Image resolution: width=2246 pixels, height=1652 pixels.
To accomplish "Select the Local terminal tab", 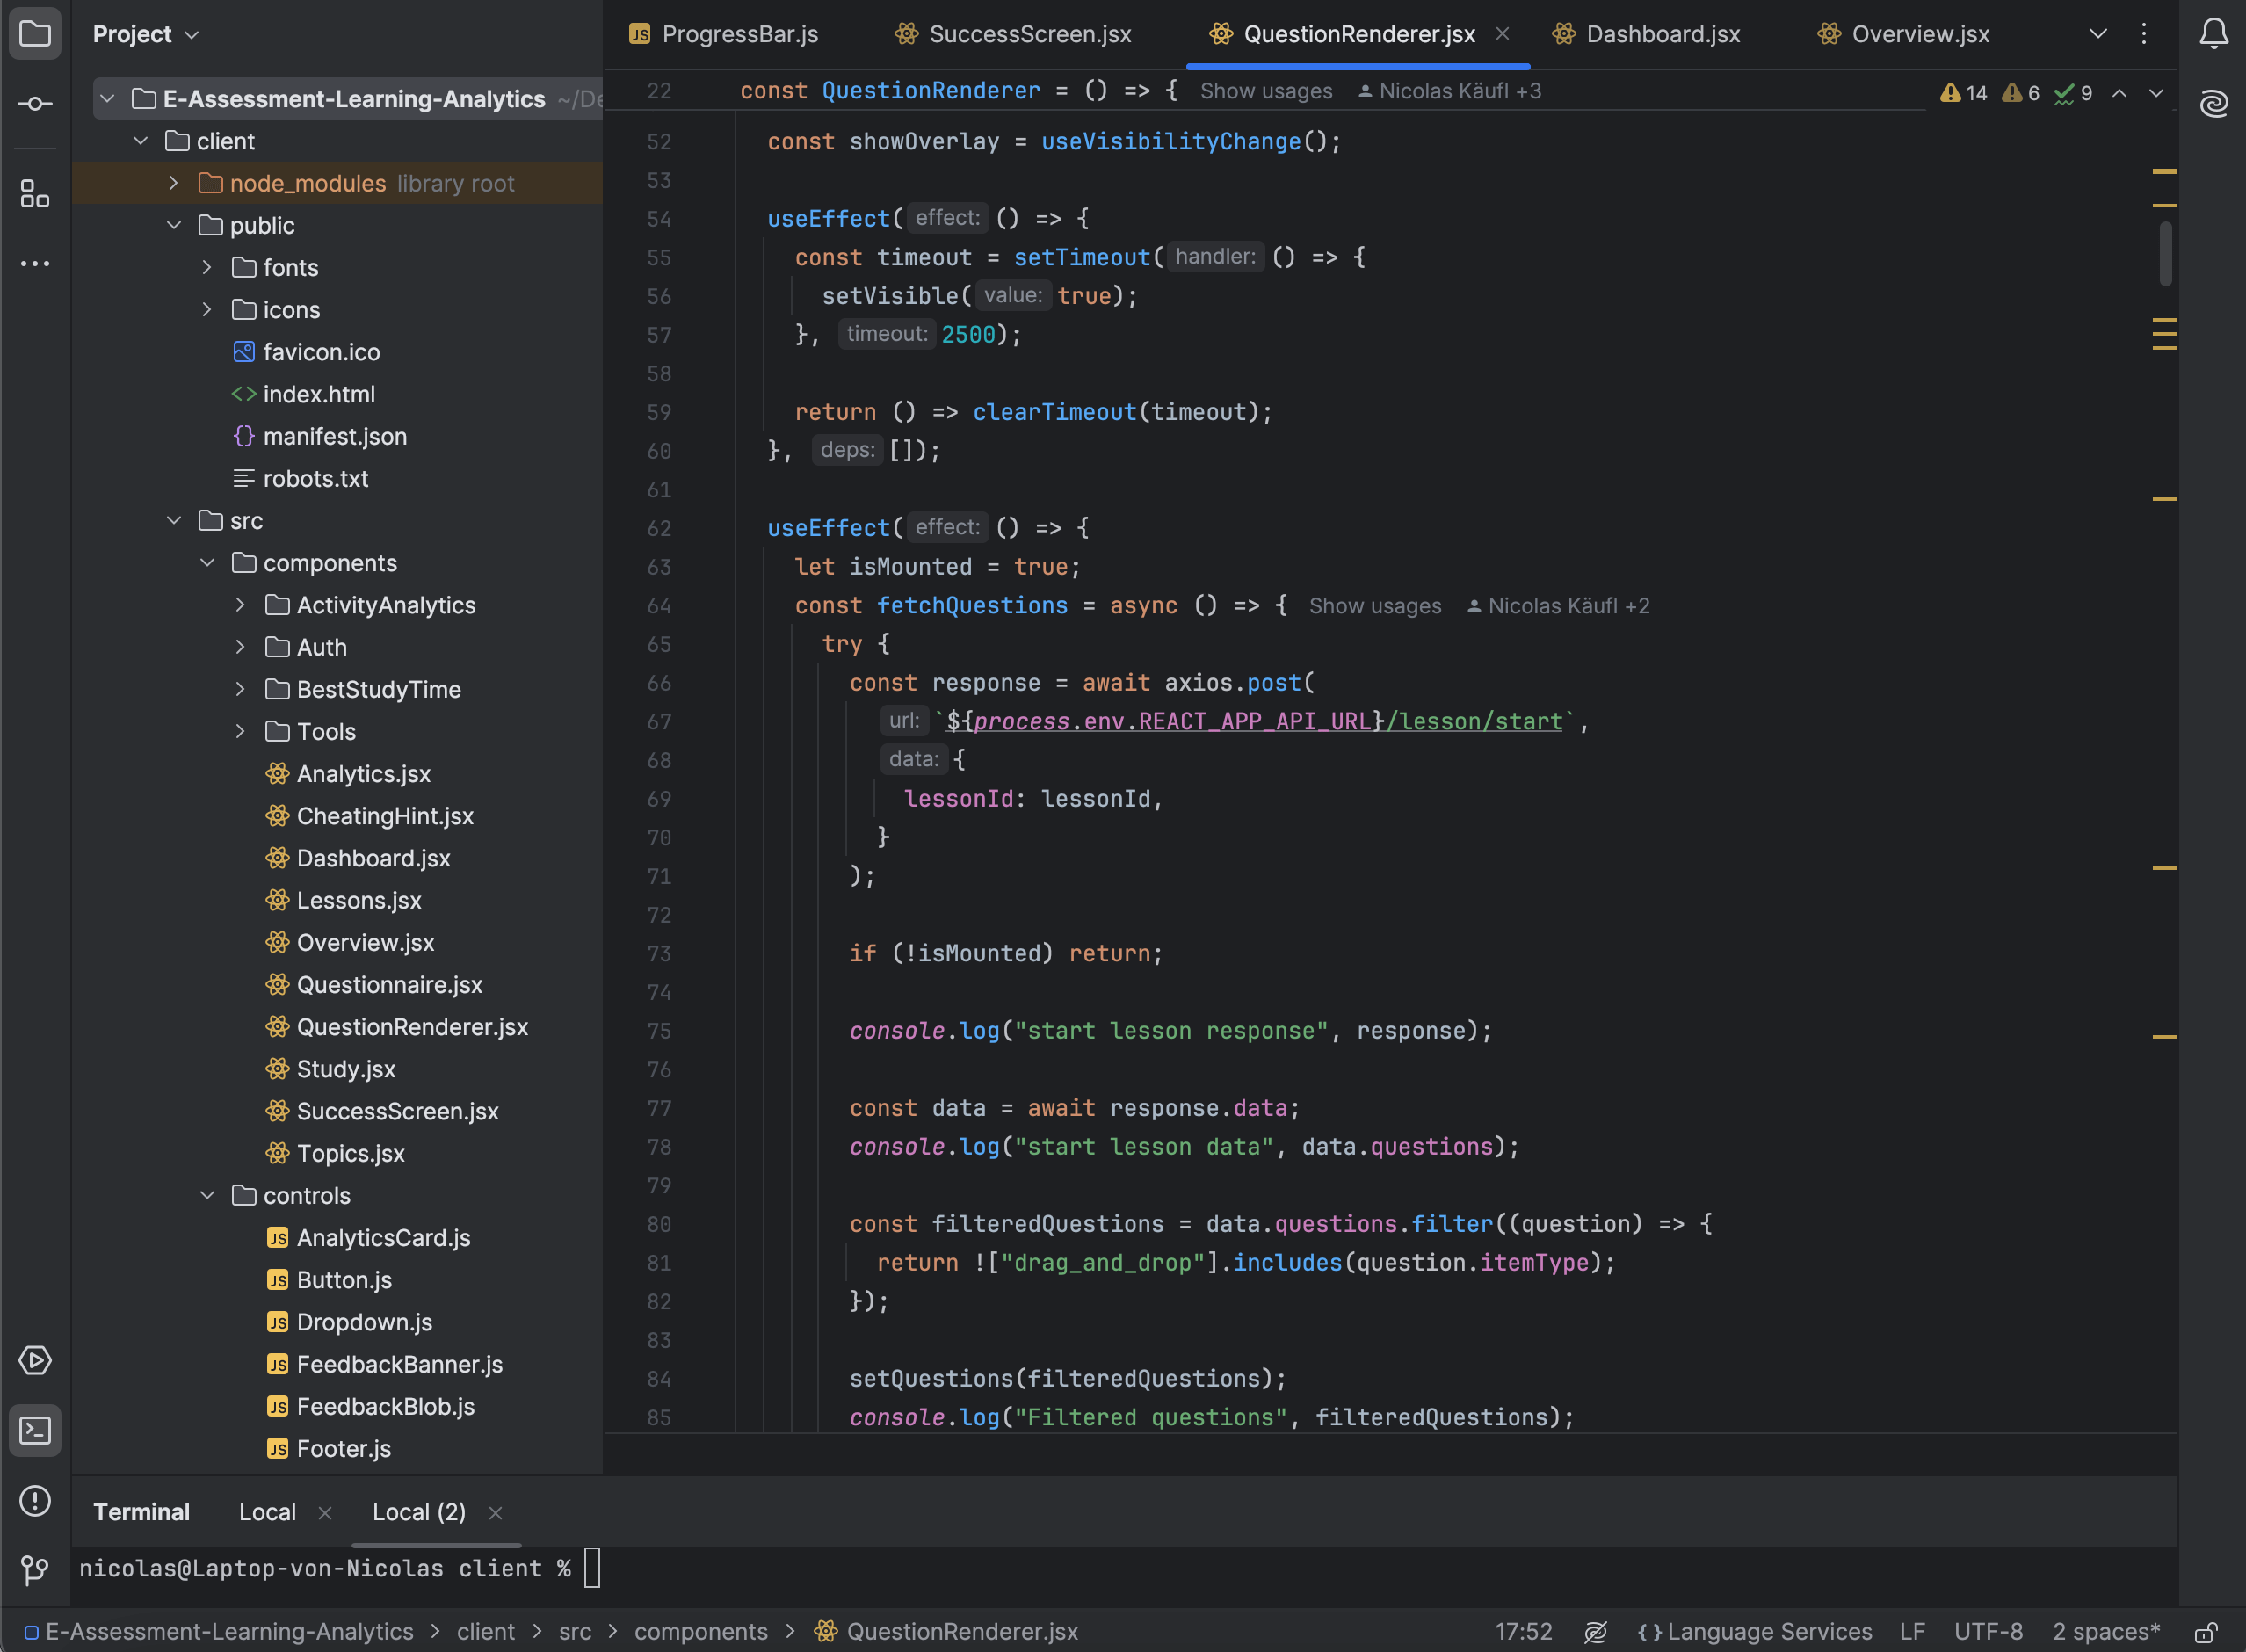I will pyautogui.click(x=267, y=1512).
